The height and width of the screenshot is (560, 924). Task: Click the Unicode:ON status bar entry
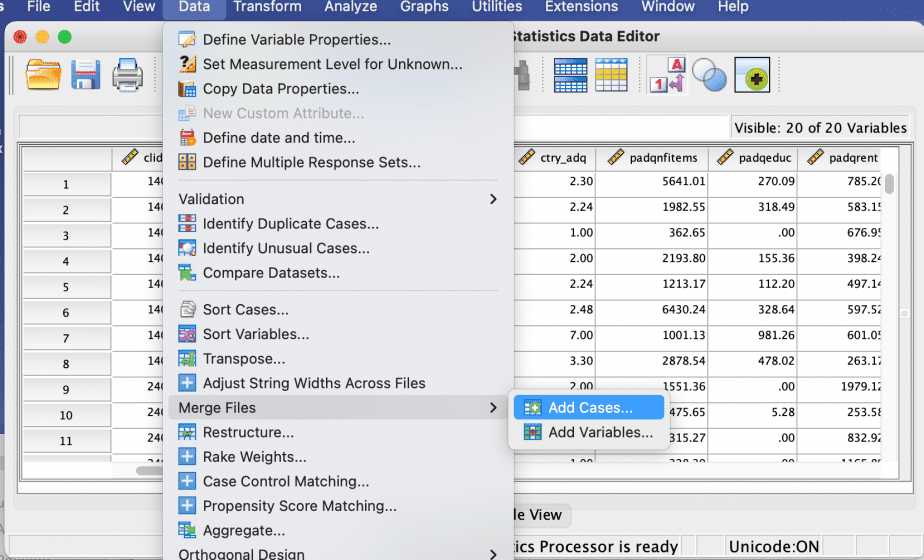click(x=774, y=547)
